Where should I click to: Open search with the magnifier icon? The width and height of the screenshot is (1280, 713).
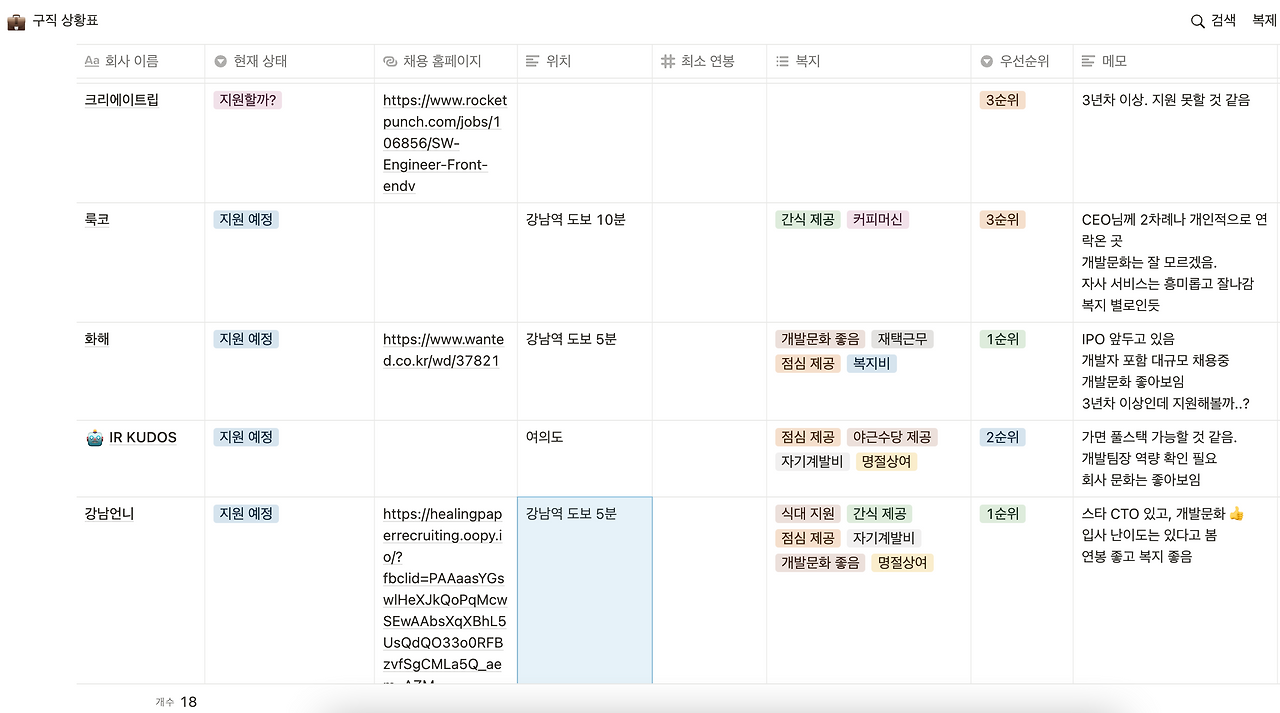1196,20
